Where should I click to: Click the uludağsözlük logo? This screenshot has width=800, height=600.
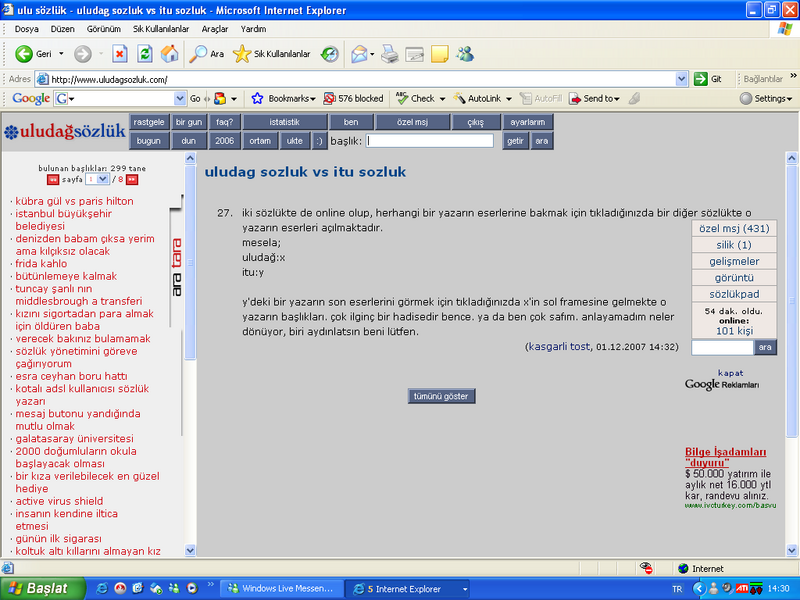(x=65, y=131)
